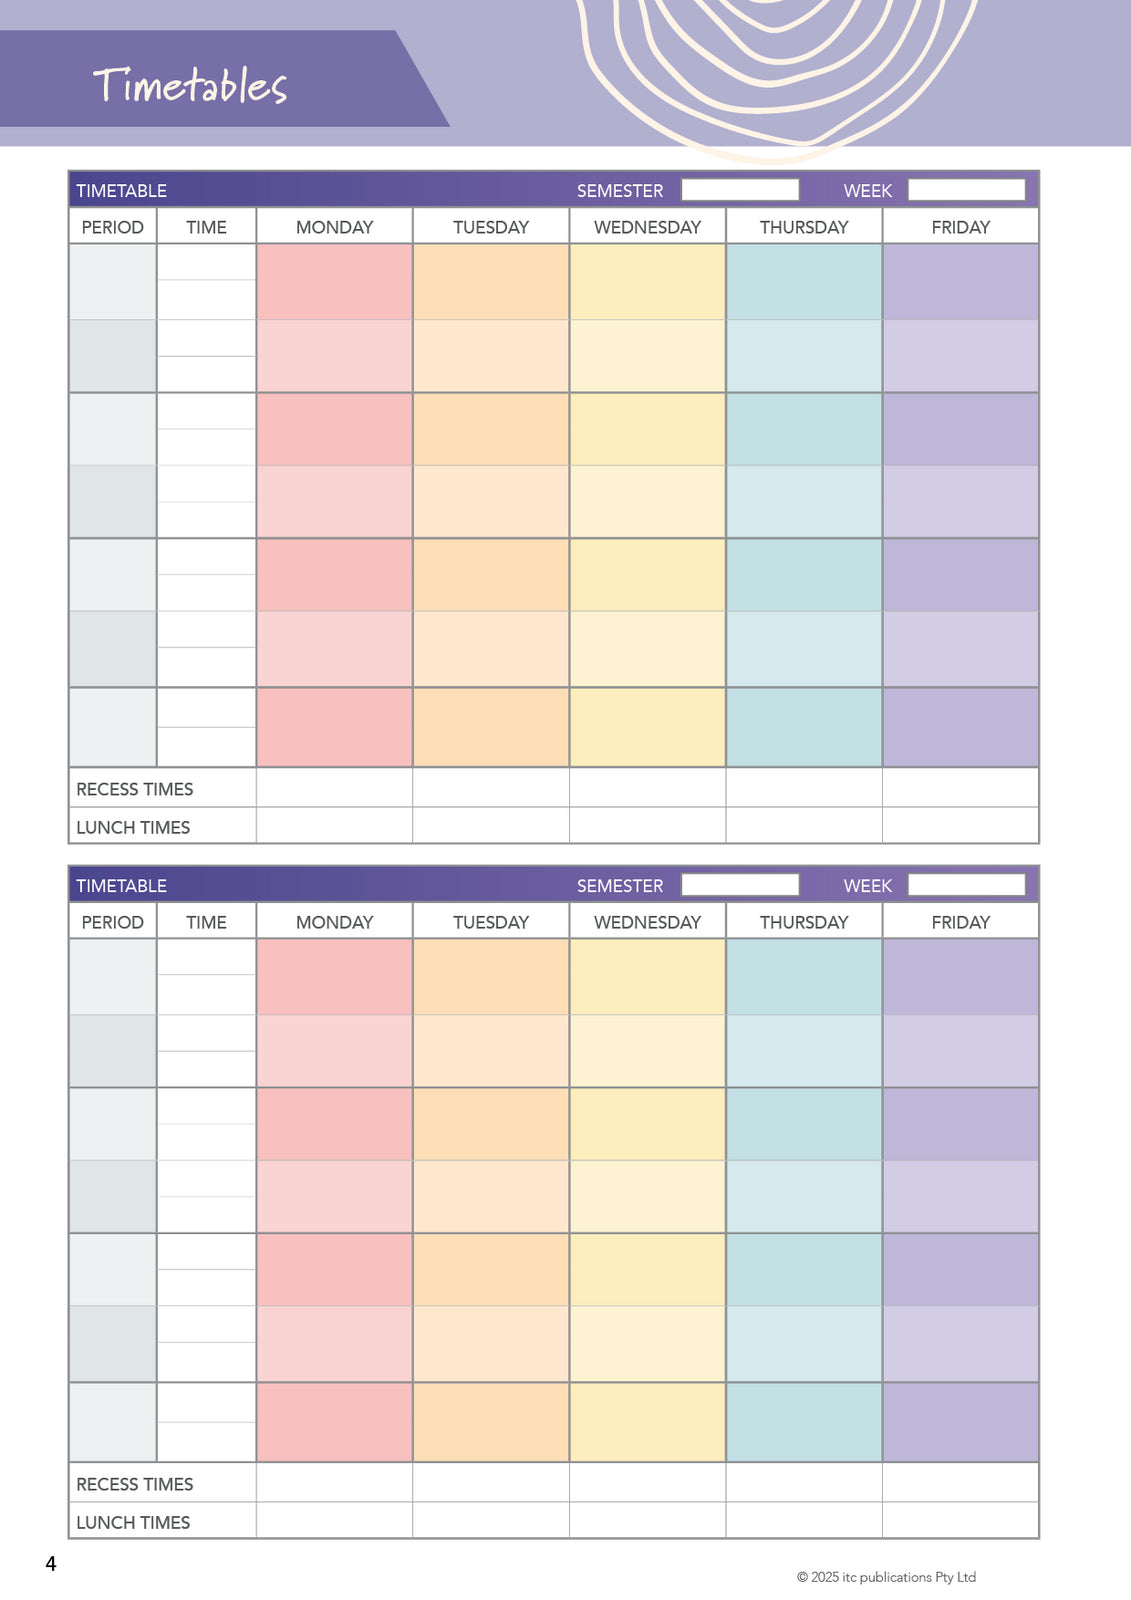Click the FRIDAY header in top timetable
The image size is (1131, 1600).
[960, 227]
